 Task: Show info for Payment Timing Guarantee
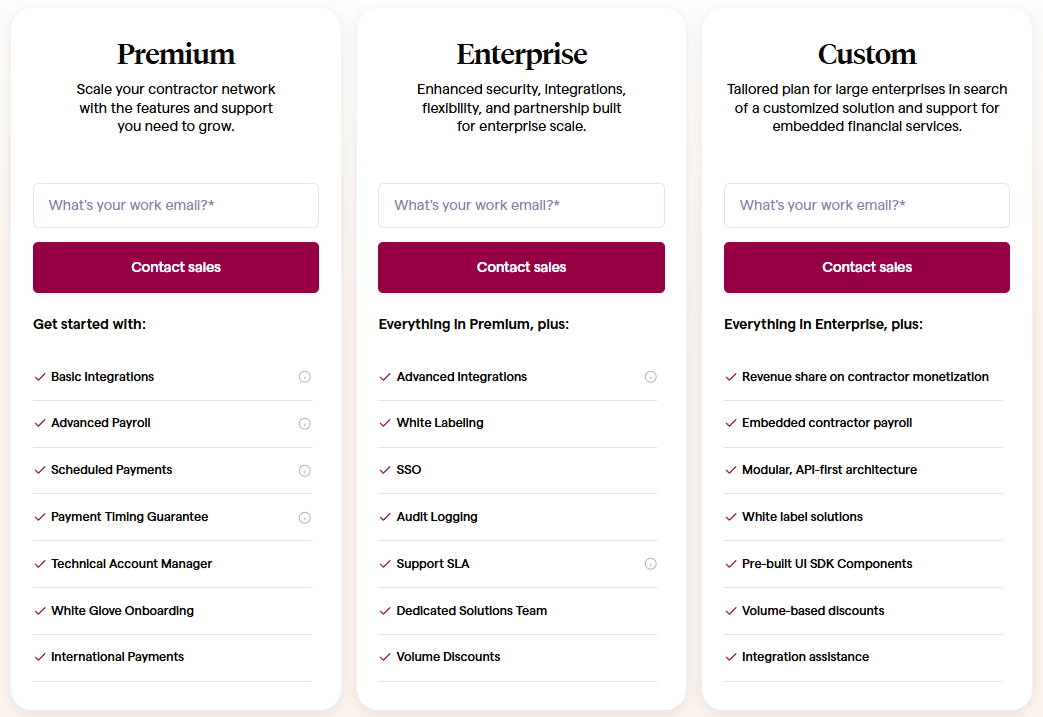click(x=305, y=518)
